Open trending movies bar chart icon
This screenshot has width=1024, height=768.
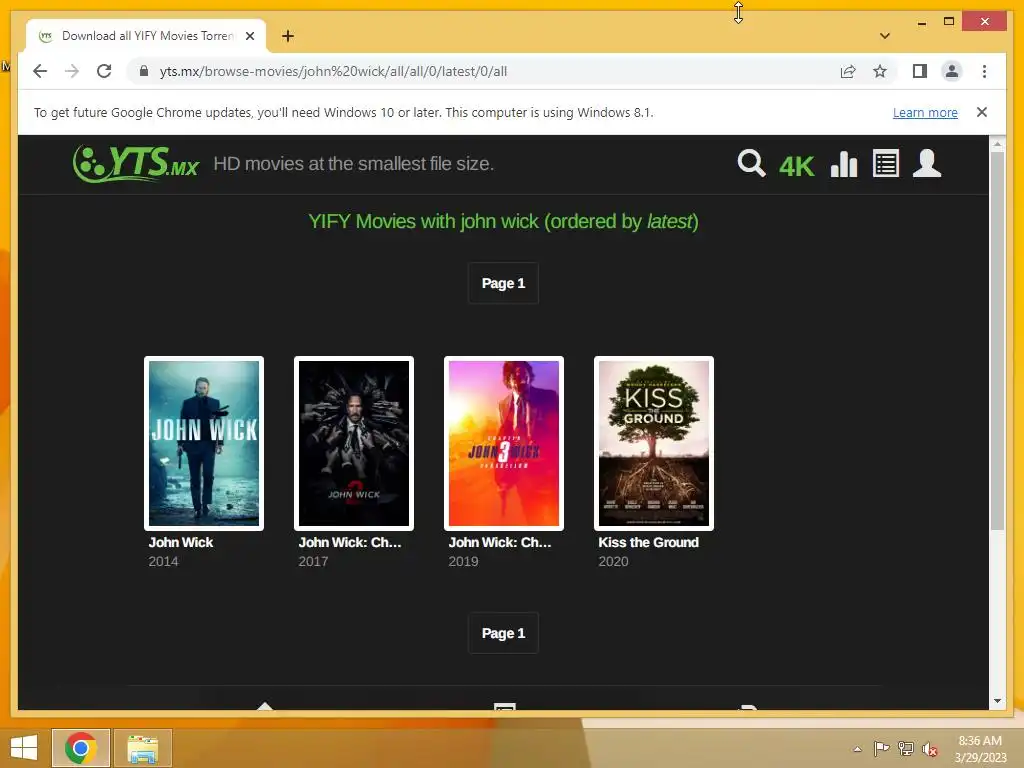pos(844,164)
